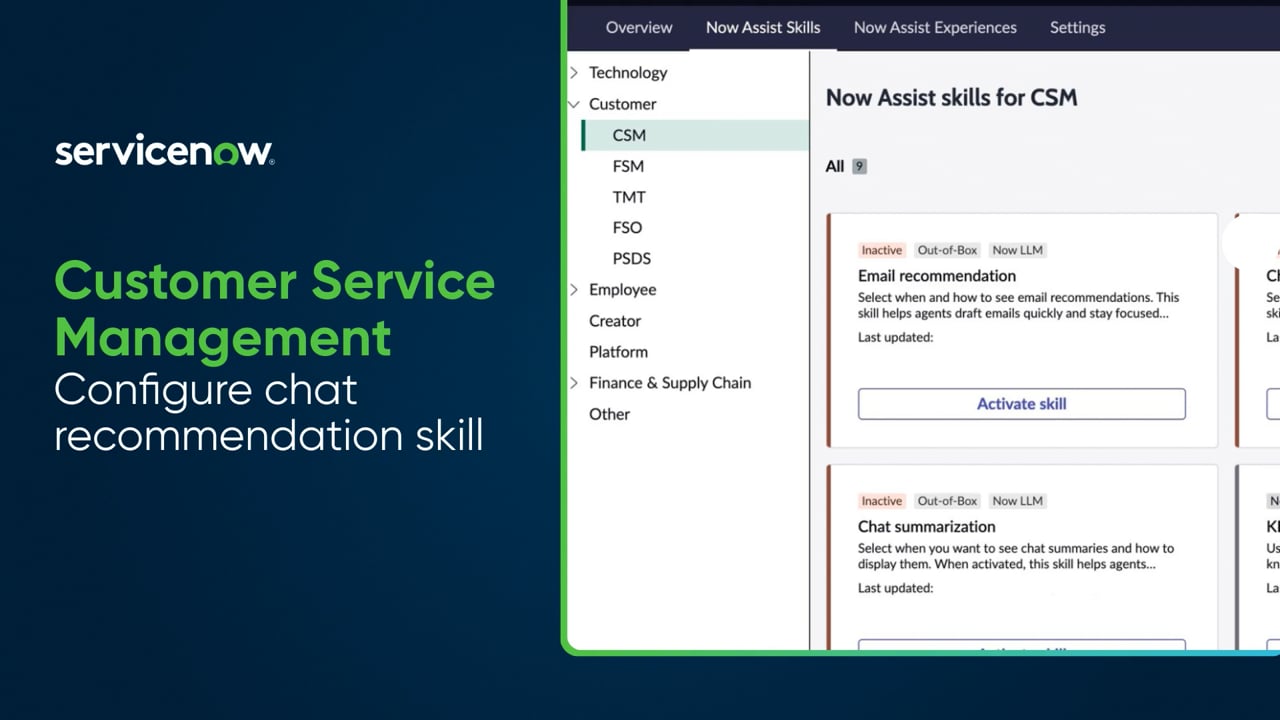This screenshot has width=1280, height=720.
Task: Expand the Technology category
Action: [574, 72]
